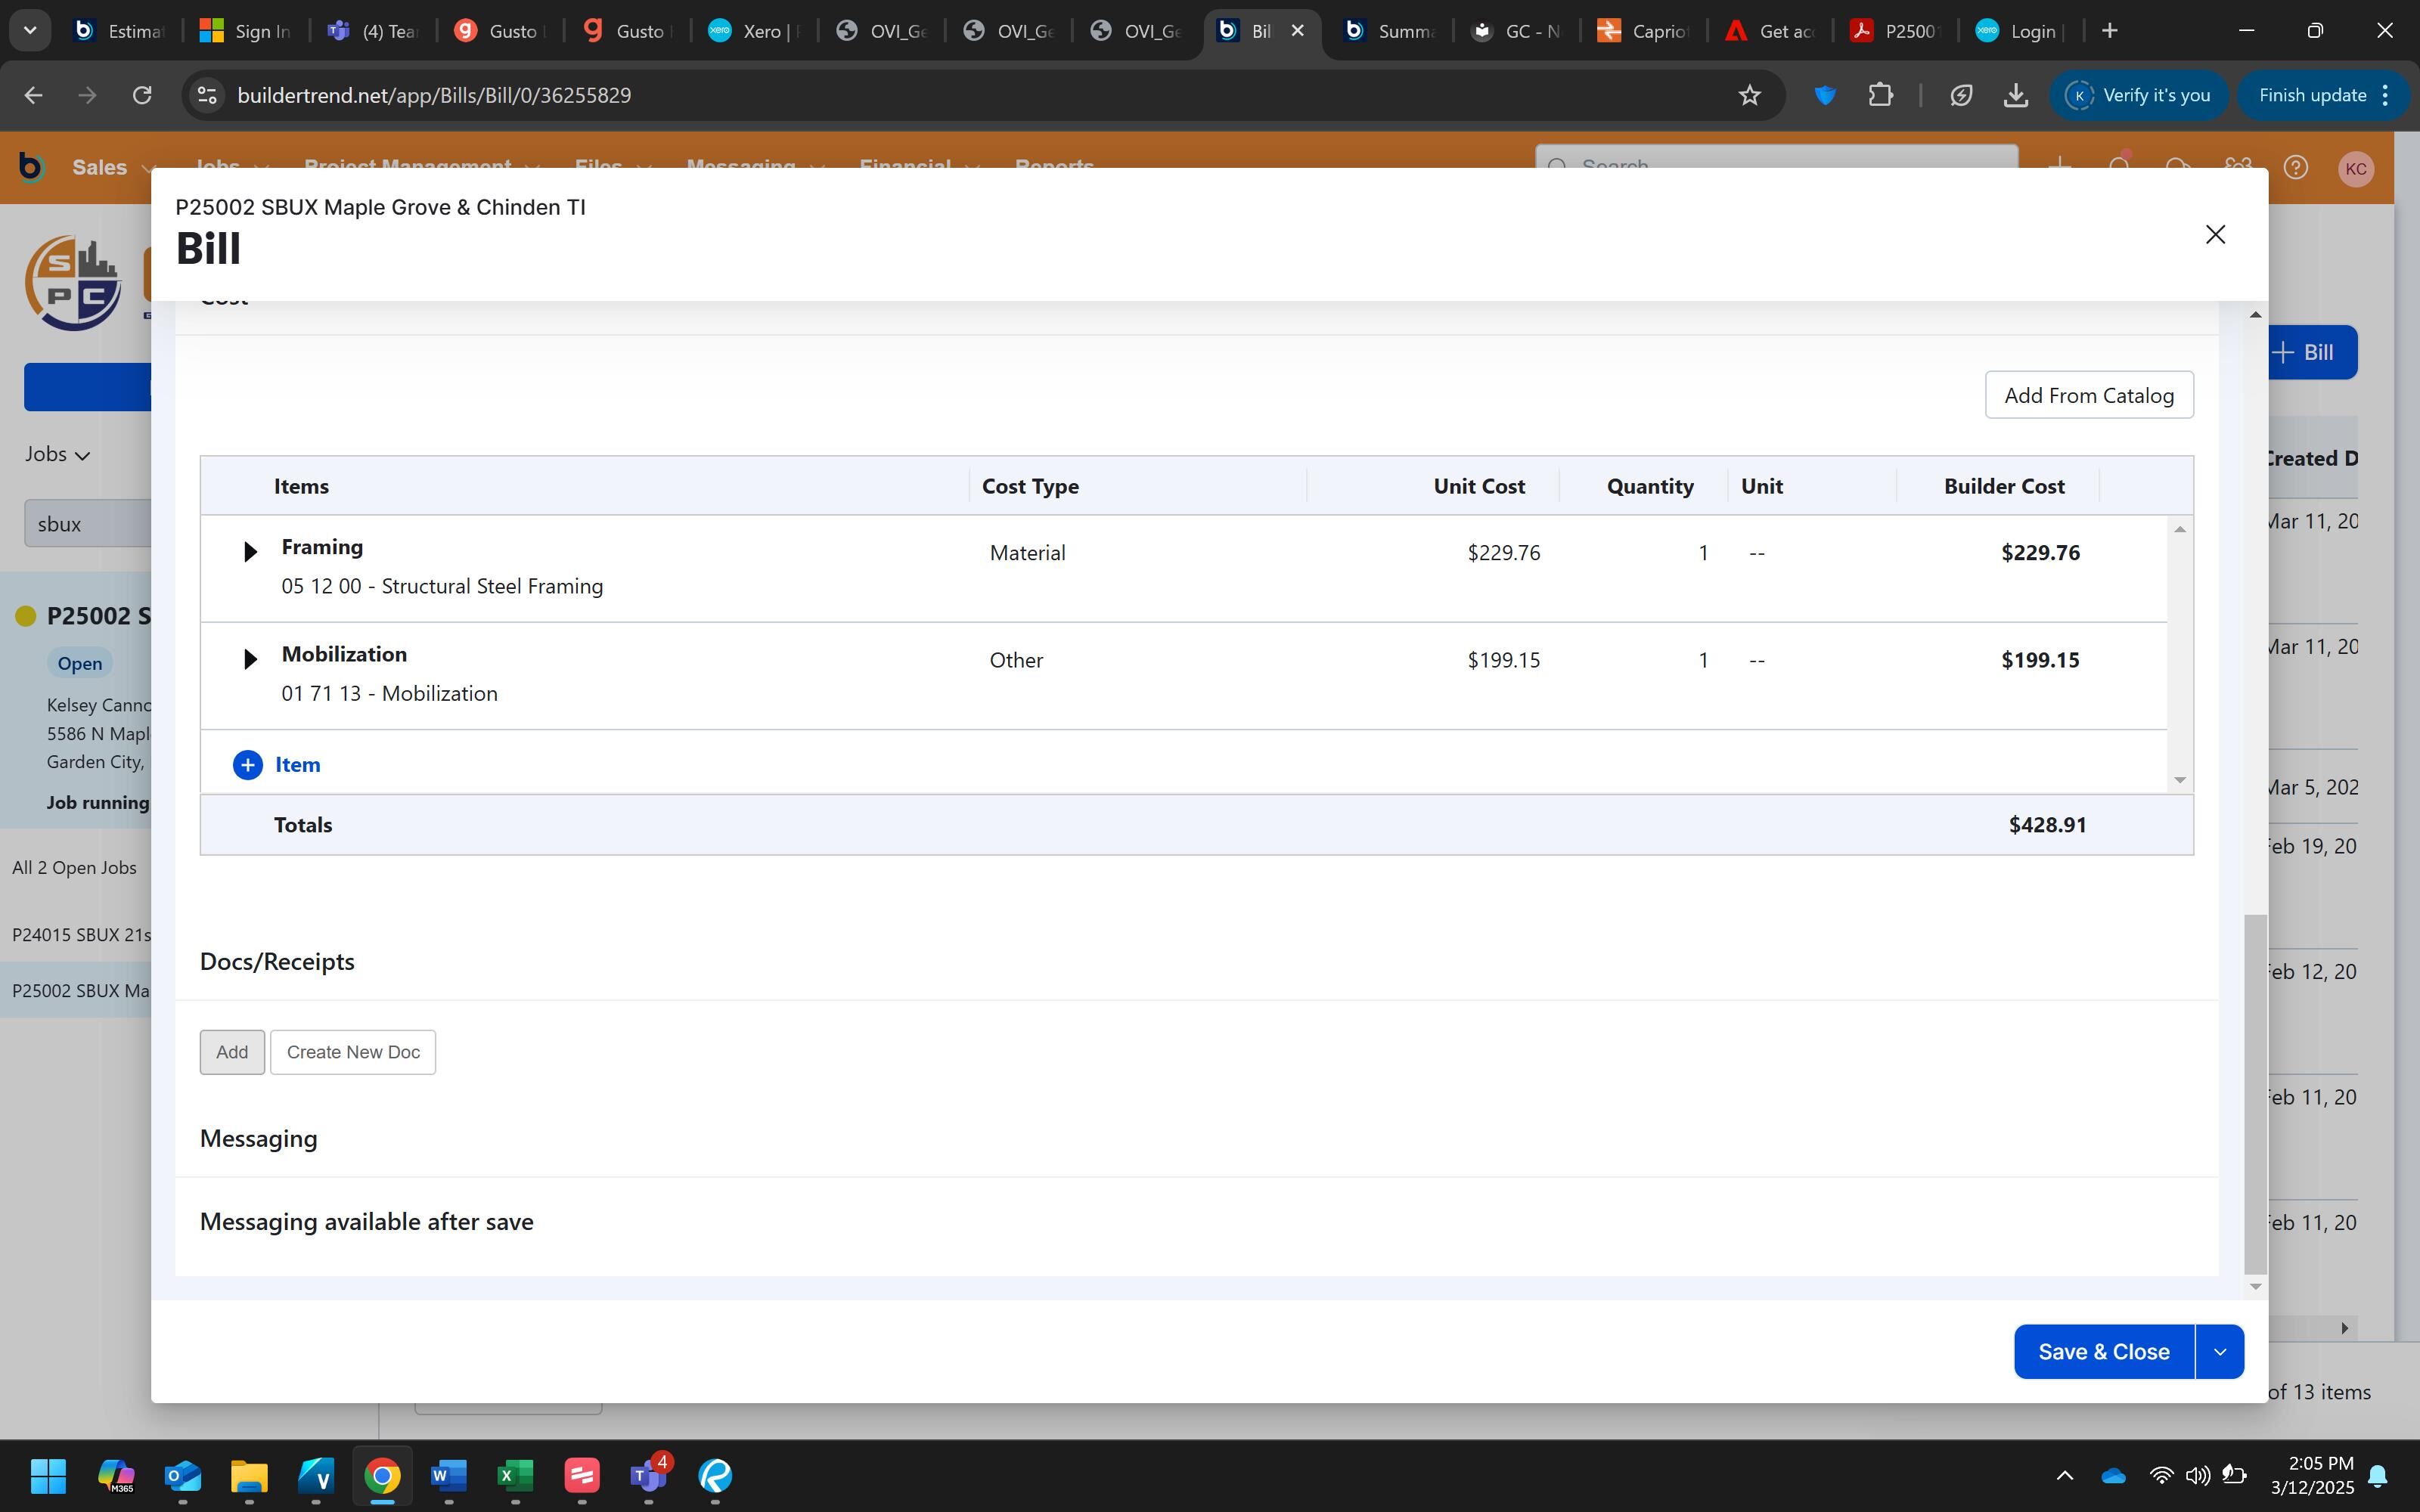
Task: Open the Jobs dropdown in sidebar
Action: point(58,454)
